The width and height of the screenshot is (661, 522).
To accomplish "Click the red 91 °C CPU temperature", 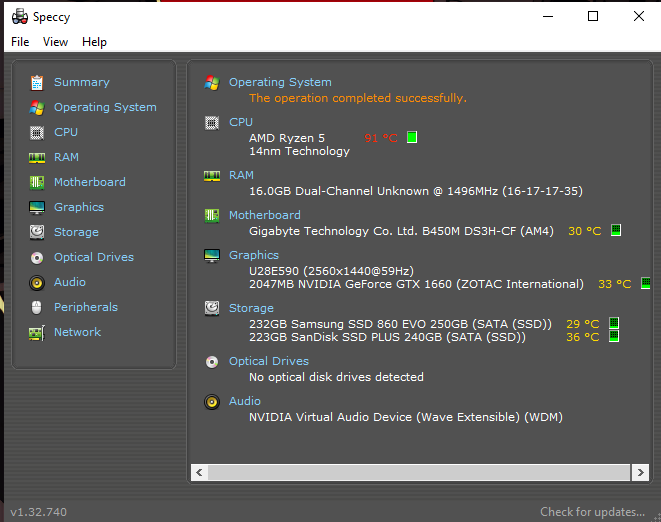I will coord(381,138).
